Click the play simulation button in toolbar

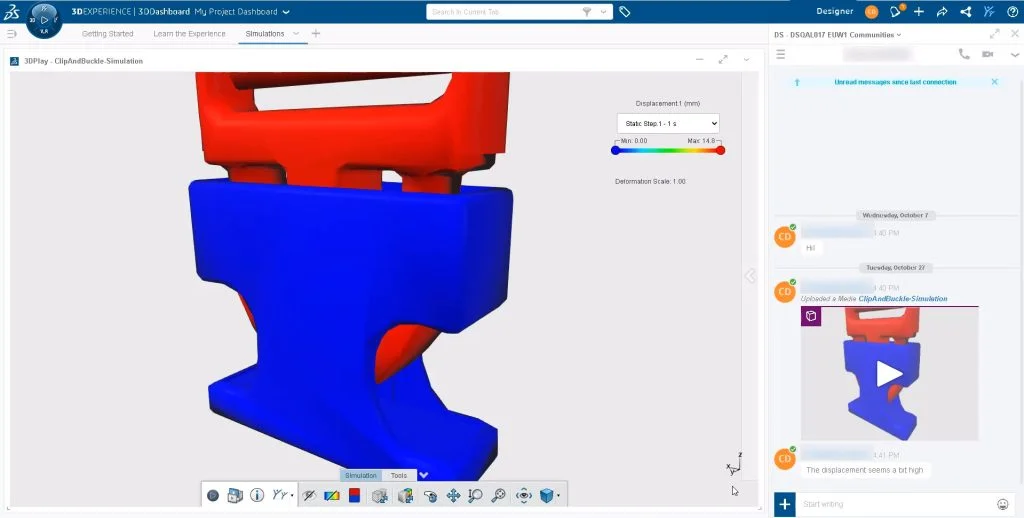(213, 495)
